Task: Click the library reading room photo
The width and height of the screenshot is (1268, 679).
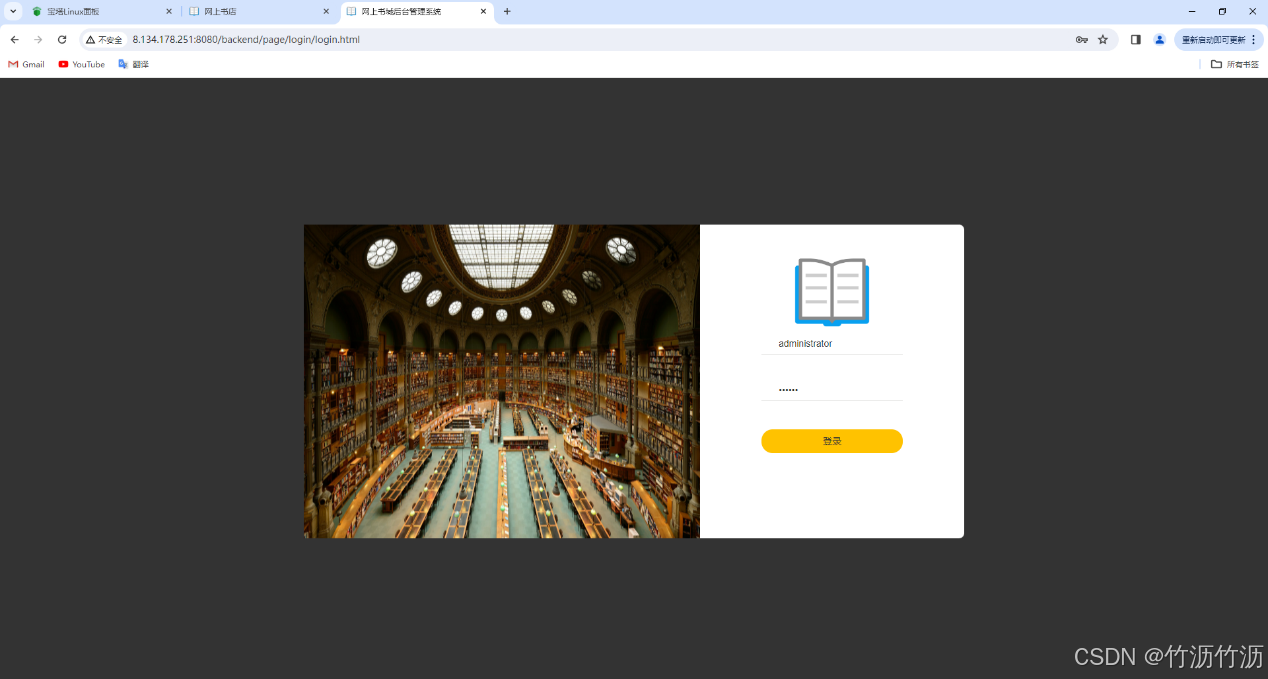Action: tap(501, 381)
